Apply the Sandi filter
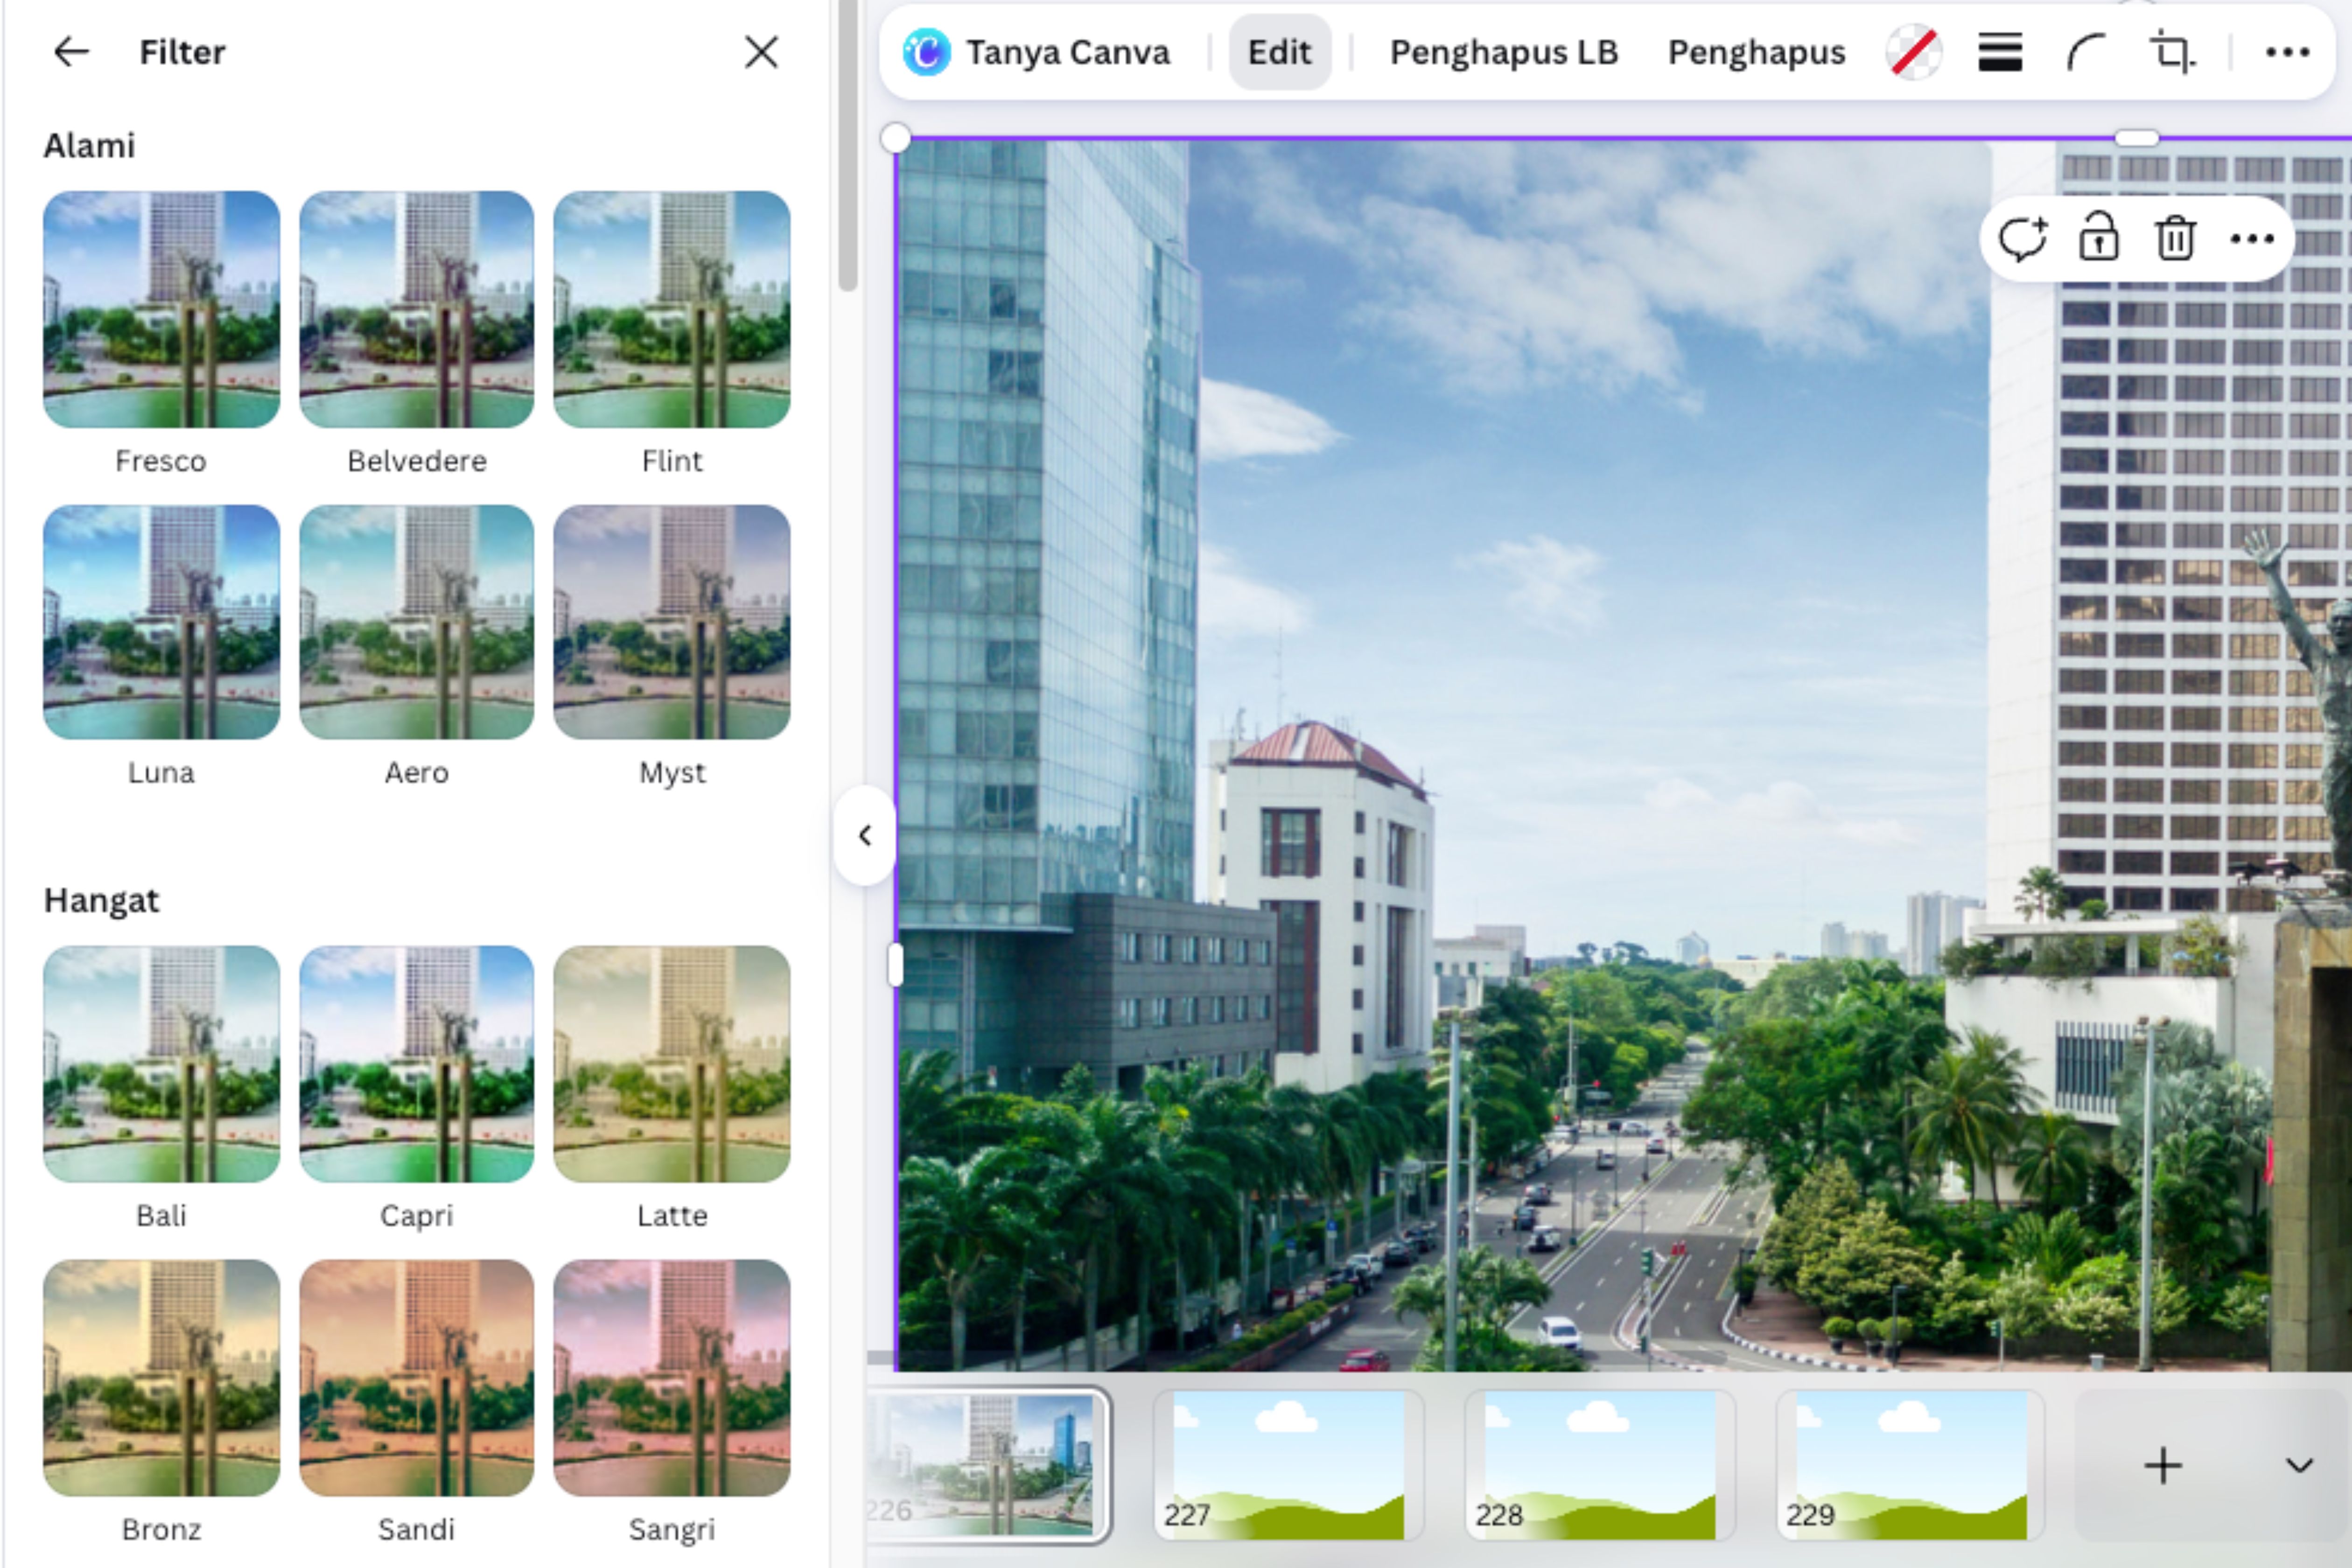Screen dimensions: 2352x1568 coord(416,1378)
